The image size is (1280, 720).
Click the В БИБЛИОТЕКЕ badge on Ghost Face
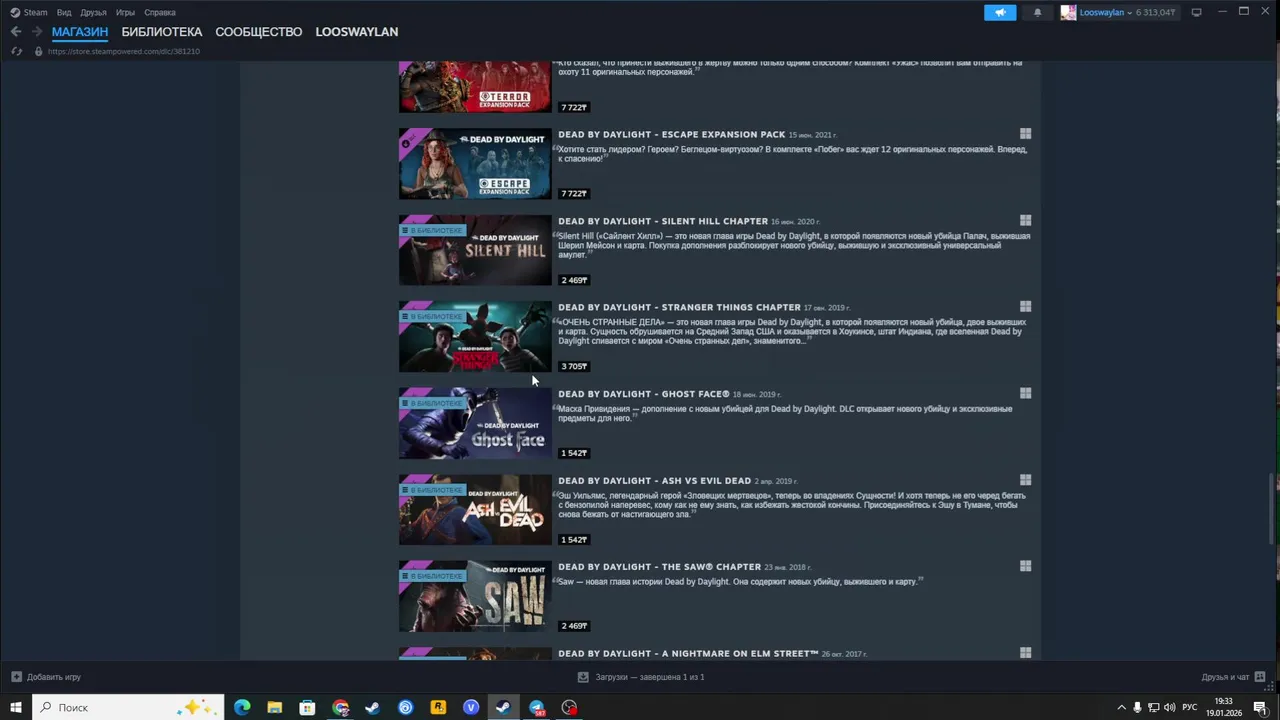point(432,403)
